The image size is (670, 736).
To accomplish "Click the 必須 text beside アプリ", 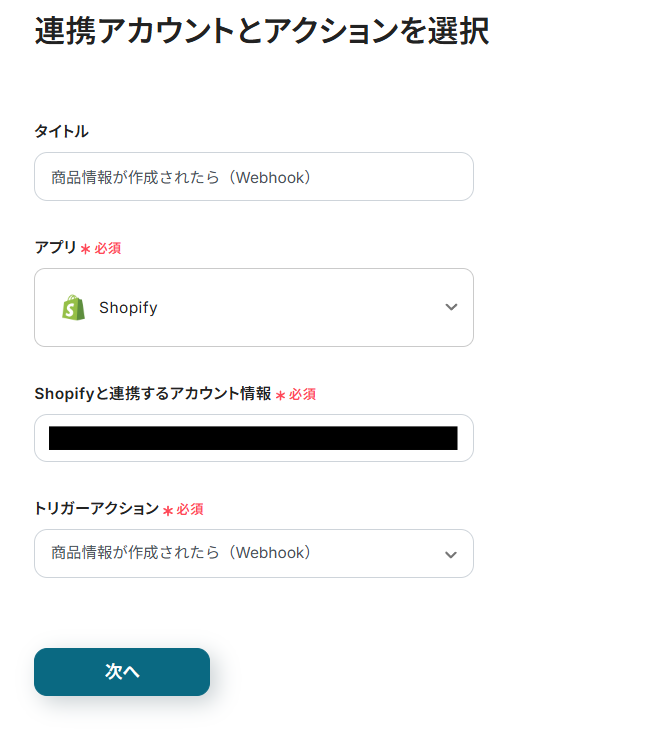I will point(108,248).
